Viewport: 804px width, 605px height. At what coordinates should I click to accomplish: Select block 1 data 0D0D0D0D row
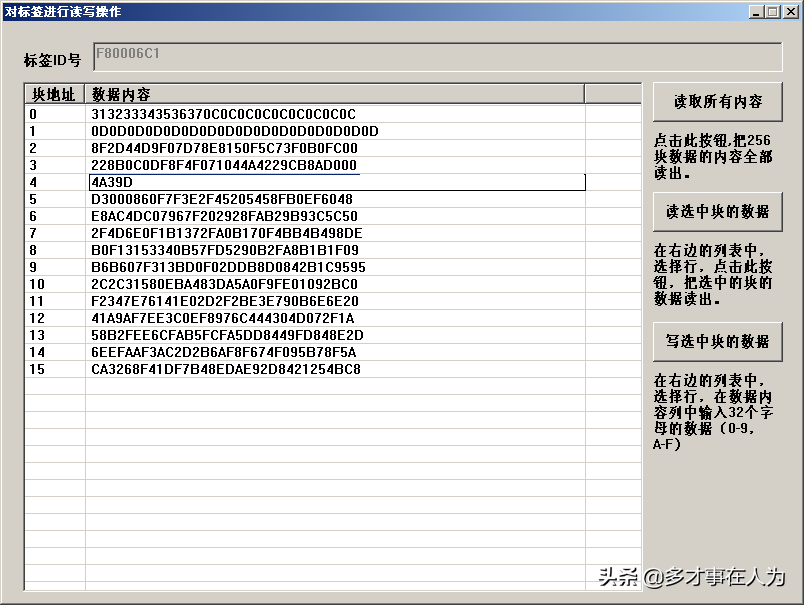coord(235,131)
